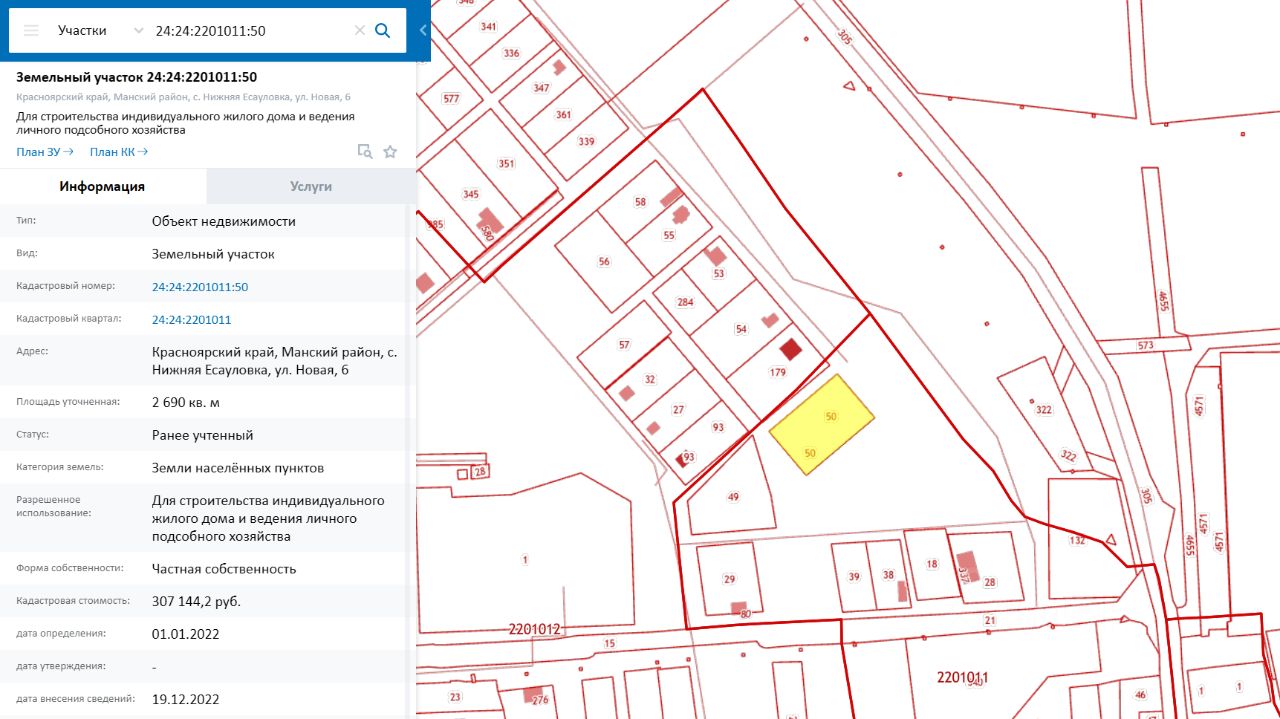
Task: Open the План ЗУ link
Action: pyautogui.click(x=45, y=152)
